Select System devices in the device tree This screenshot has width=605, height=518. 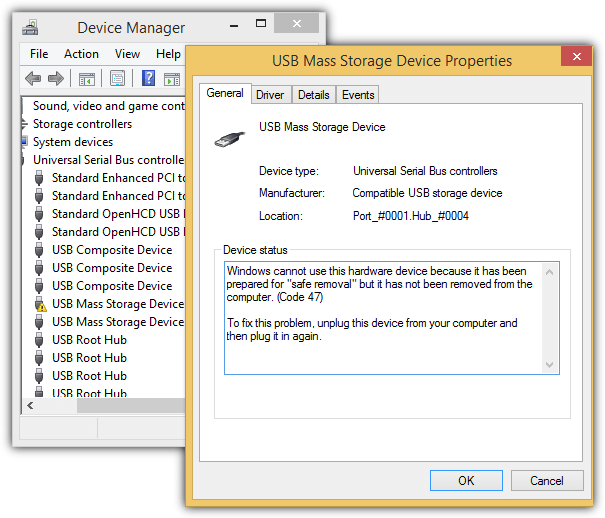tap(73, 142)
